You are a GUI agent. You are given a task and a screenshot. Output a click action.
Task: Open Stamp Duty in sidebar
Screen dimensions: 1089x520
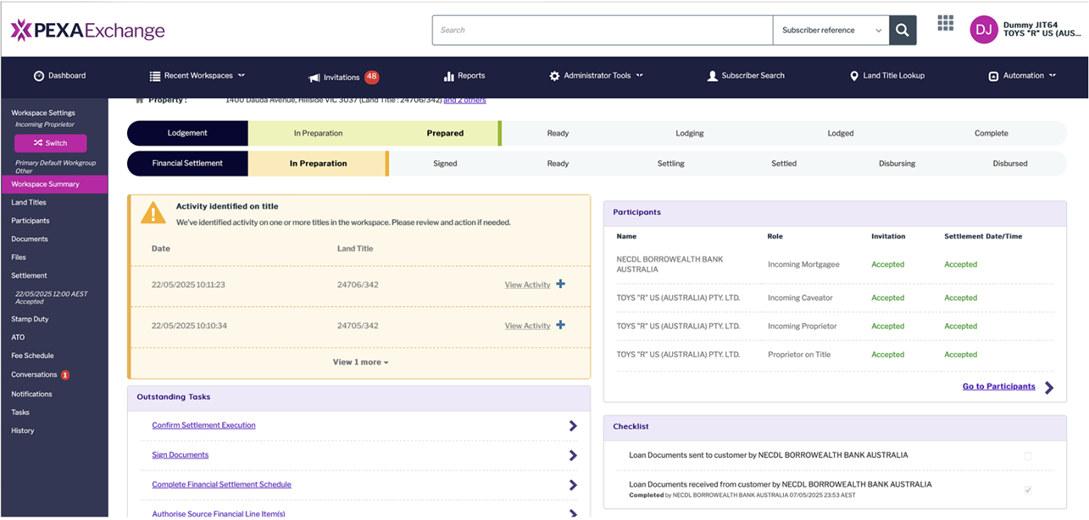point(30,319)
